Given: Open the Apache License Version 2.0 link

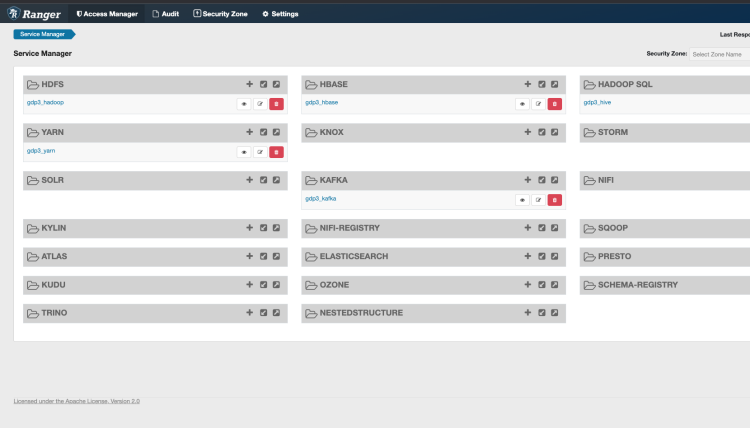Looking at the screenshot, I should [x=77, y=401].
